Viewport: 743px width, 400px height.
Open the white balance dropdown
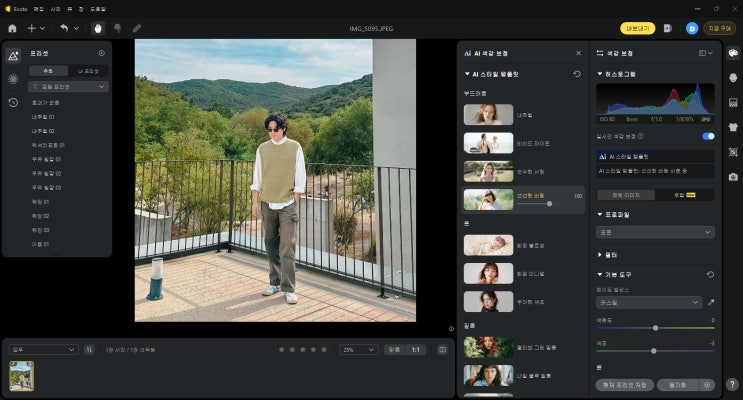(x=649, y=302)
